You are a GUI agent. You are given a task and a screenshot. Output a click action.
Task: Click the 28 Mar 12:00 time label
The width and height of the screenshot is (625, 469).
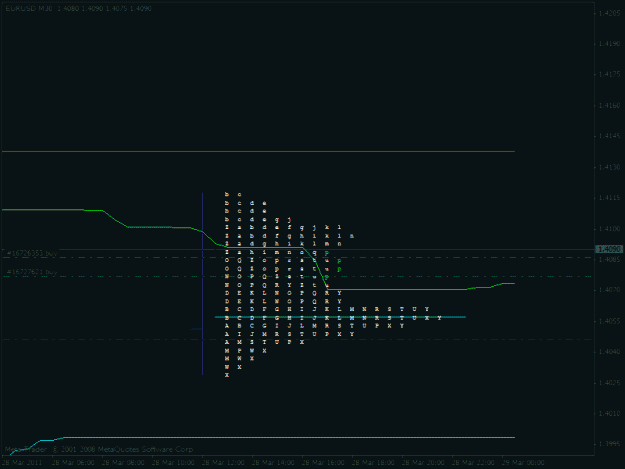coord(223,463)
